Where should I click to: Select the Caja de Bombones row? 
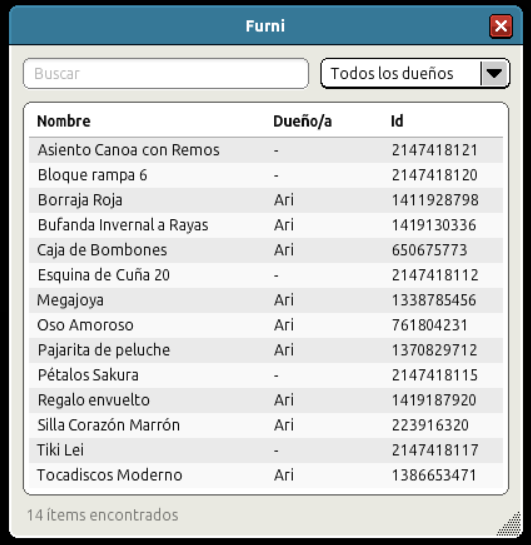(266, 251)
